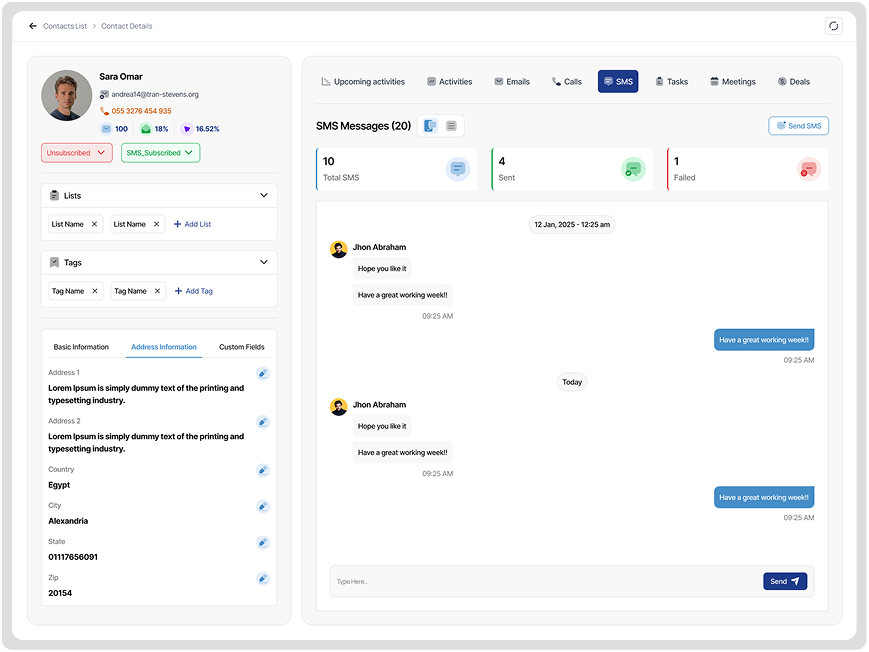Switch SMS view to list layout
Image resolution: width=869 pixels, height=652 pixels.
pyautogui.click(x=451, y=126)
